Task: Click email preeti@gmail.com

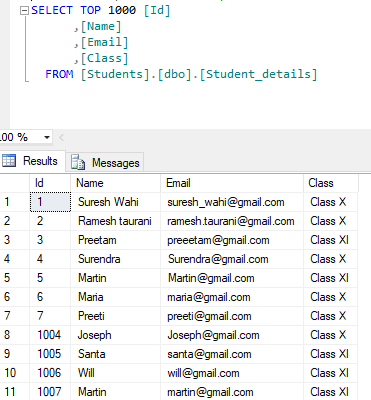Action: (232, 316)
